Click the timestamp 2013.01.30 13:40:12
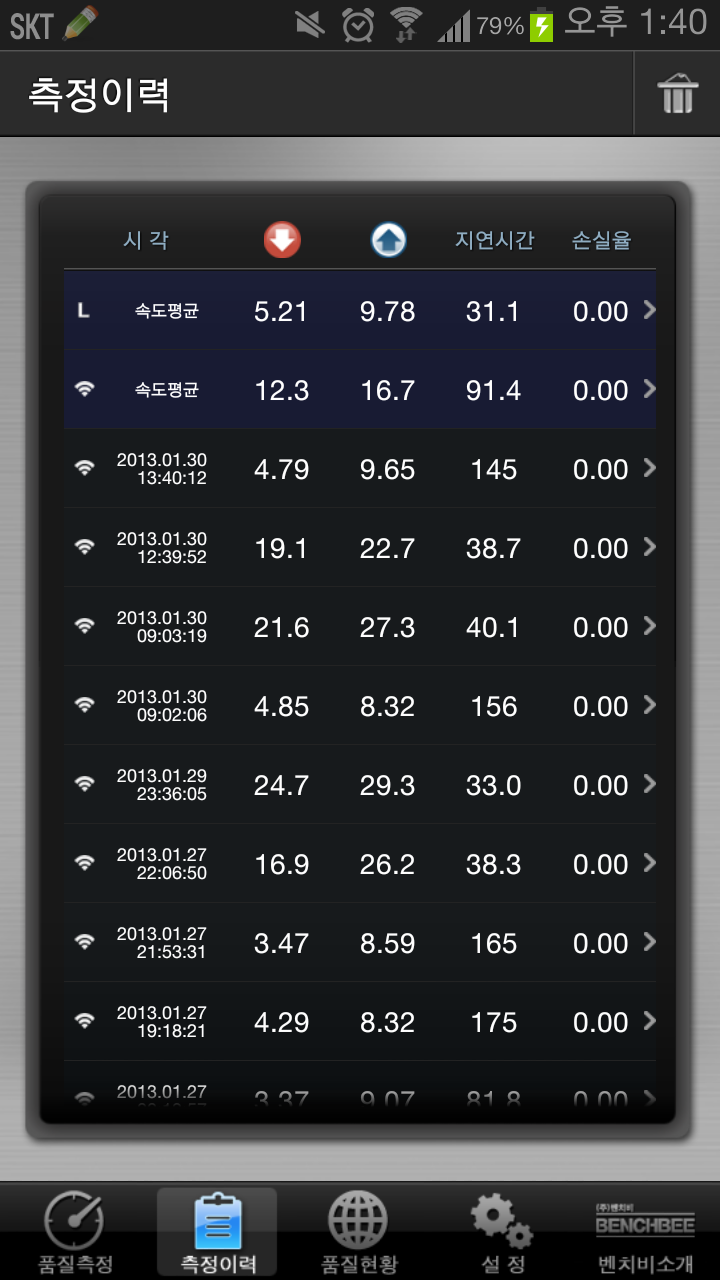This screenshot has width=720, height=1280. coord(162,469)
